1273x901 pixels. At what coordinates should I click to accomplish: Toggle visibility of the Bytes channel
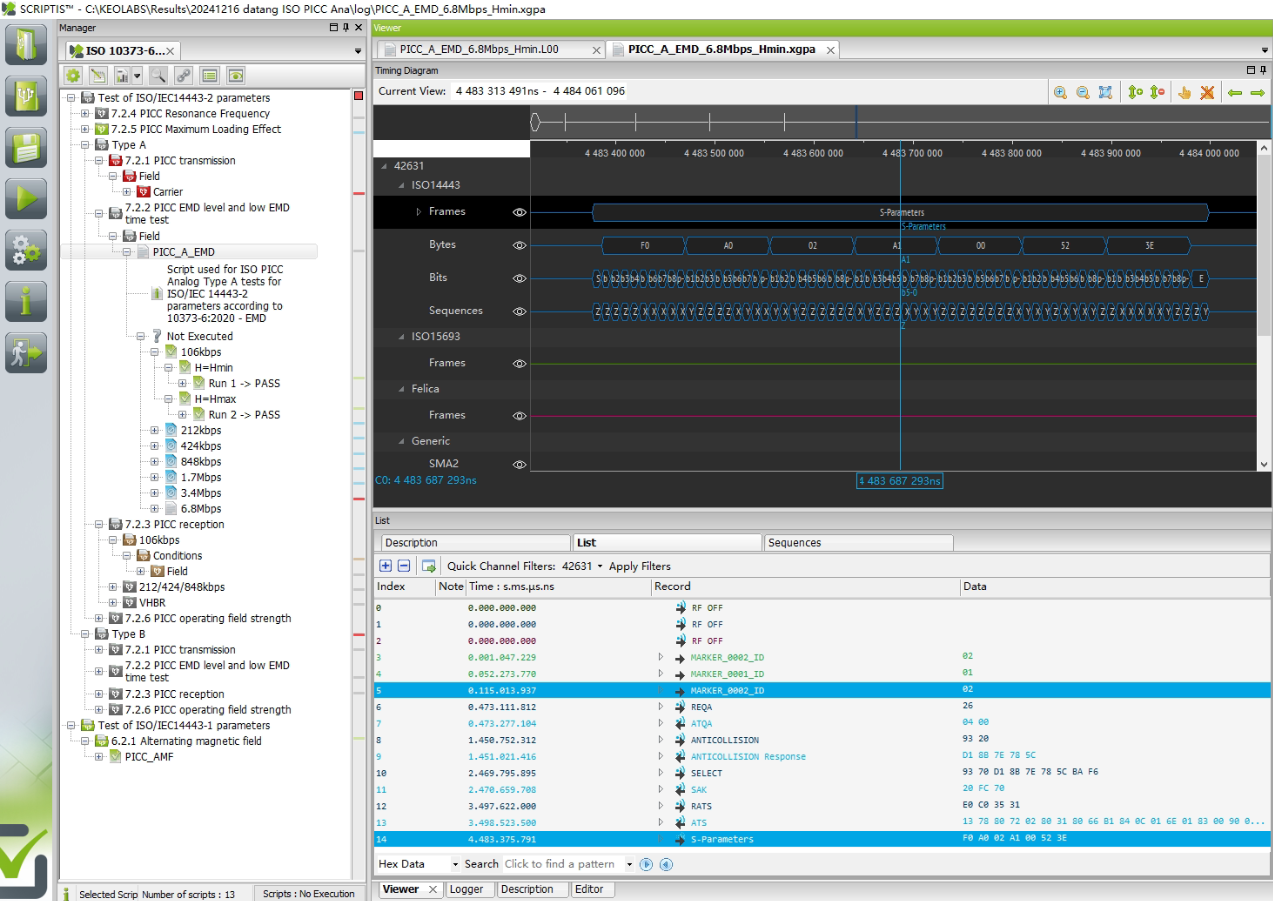coord(519,245)
